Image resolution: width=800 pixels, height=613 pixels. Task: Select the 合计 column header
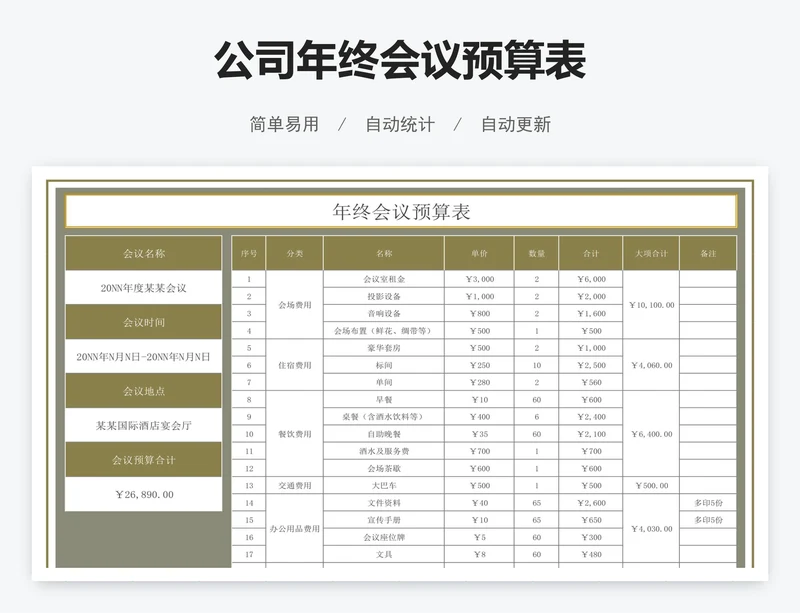click(591, 253)
